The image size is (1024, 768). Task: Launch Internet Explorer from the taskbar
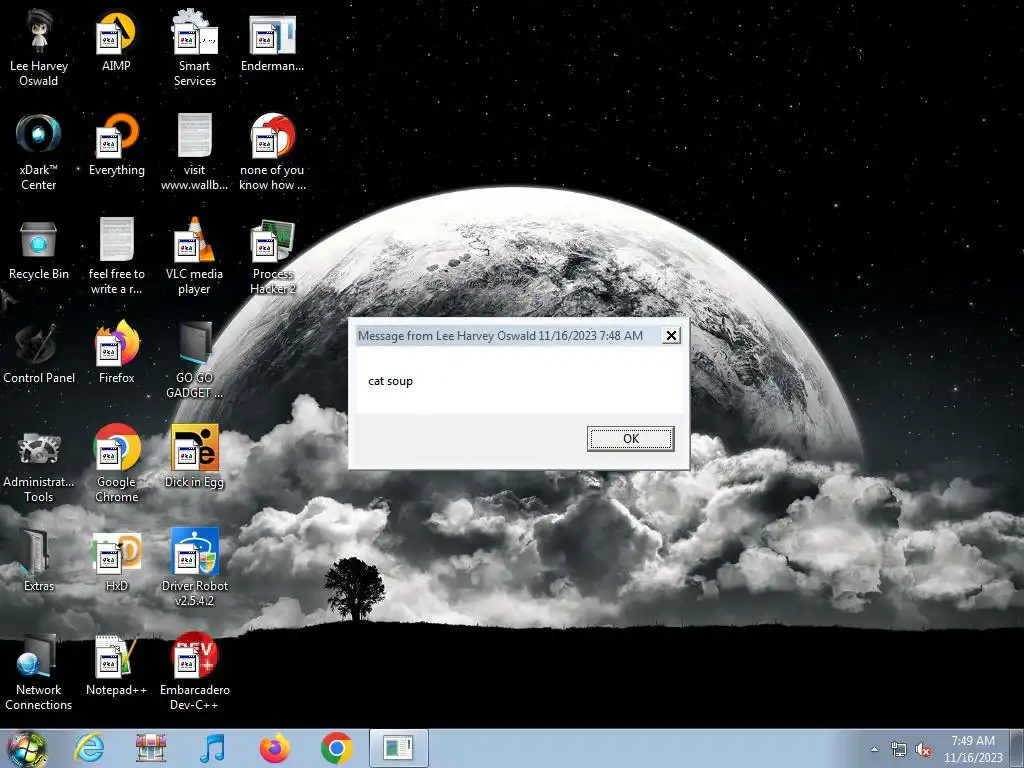coord(89,748)
